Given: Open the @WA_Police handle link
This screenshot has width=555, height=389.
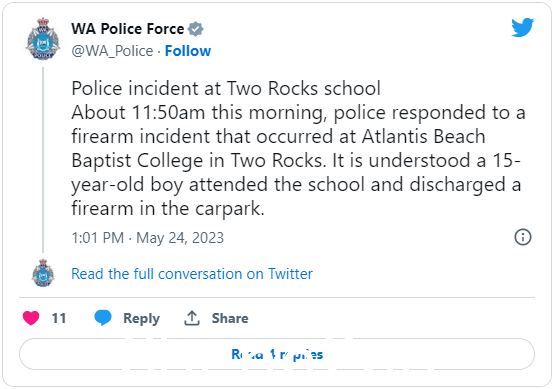Looking at the screenshot, I should tap(112, 51).
